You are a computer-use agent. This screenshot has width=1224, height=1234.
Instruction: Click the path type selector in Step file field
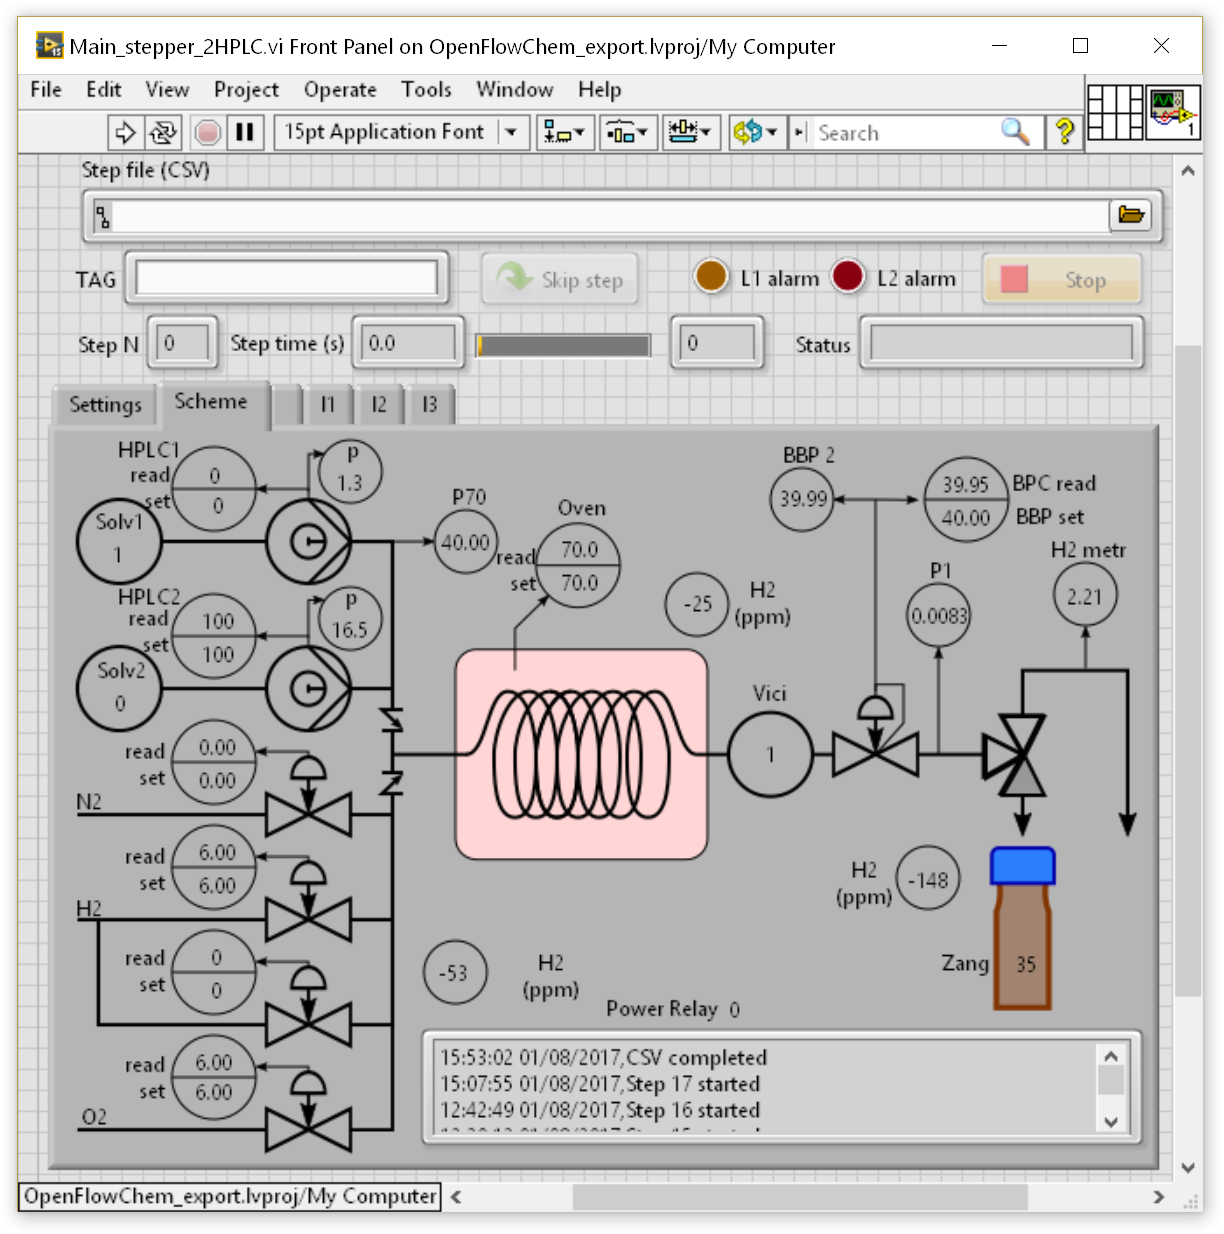click(x=103, y=216)
